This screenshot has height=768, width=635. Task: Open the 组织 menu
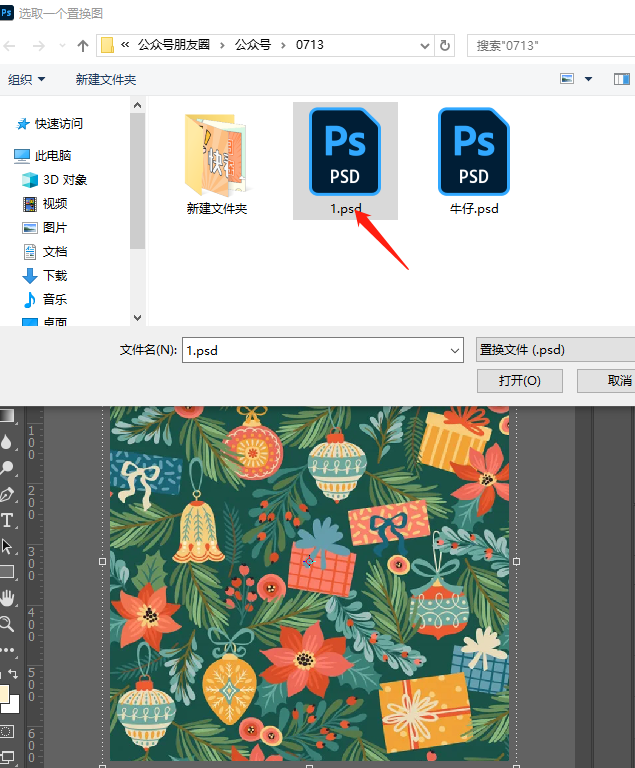[26, 79]
